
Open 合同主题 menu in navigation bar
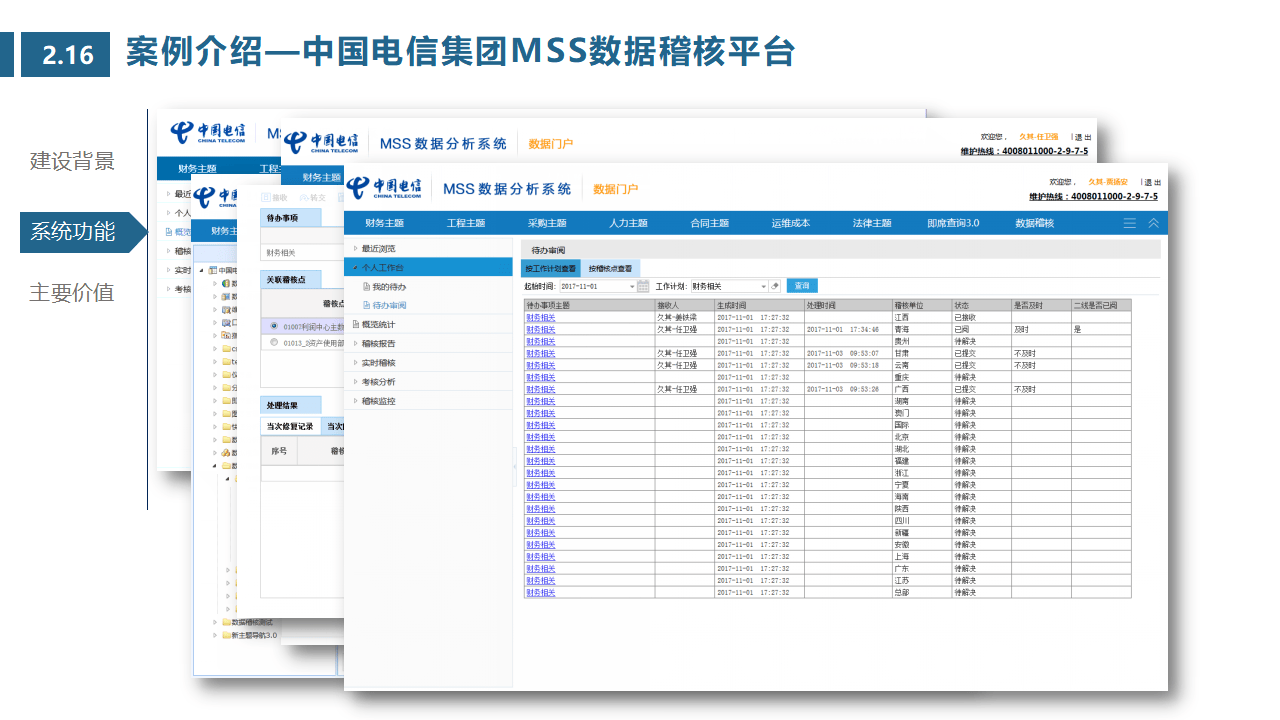(709, 223)
